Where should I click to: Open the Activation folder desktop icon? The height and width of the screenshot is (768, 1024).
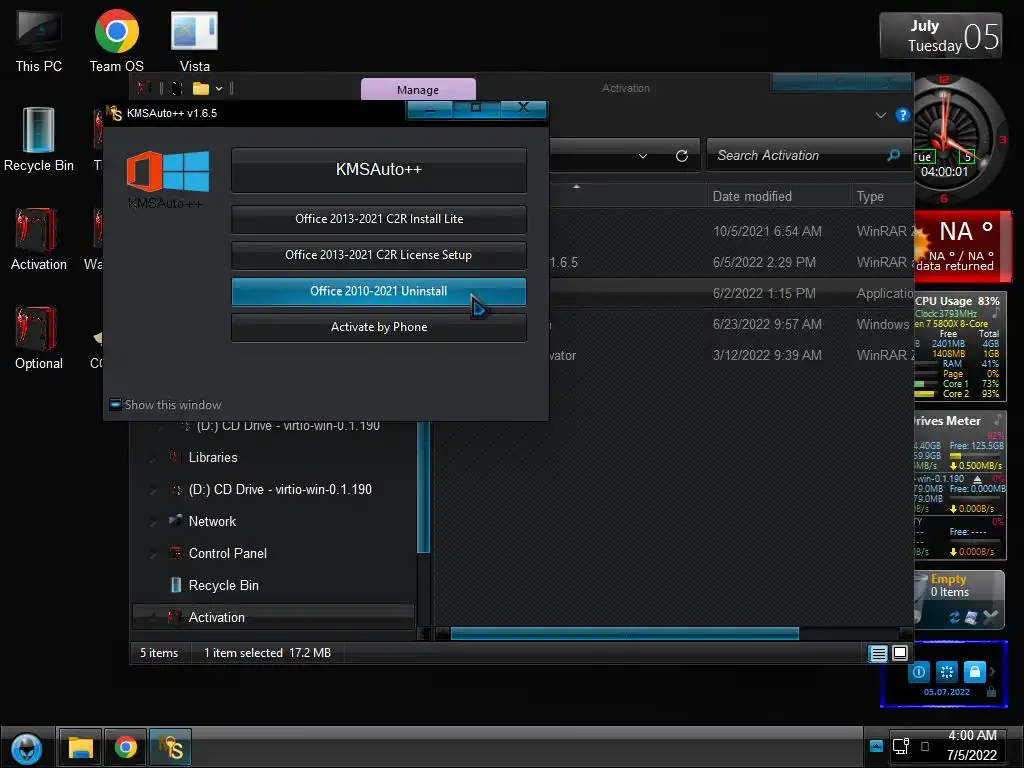point(39,238)
